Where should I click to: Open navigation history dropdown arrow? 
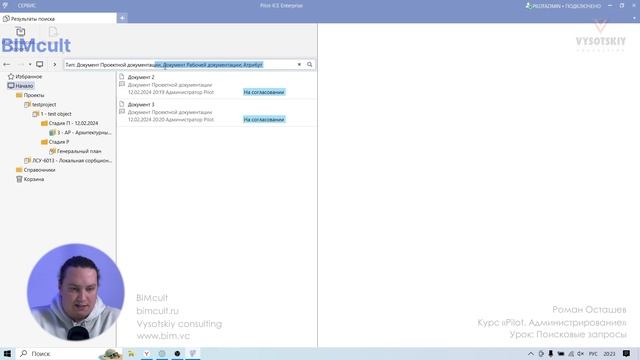30,64
